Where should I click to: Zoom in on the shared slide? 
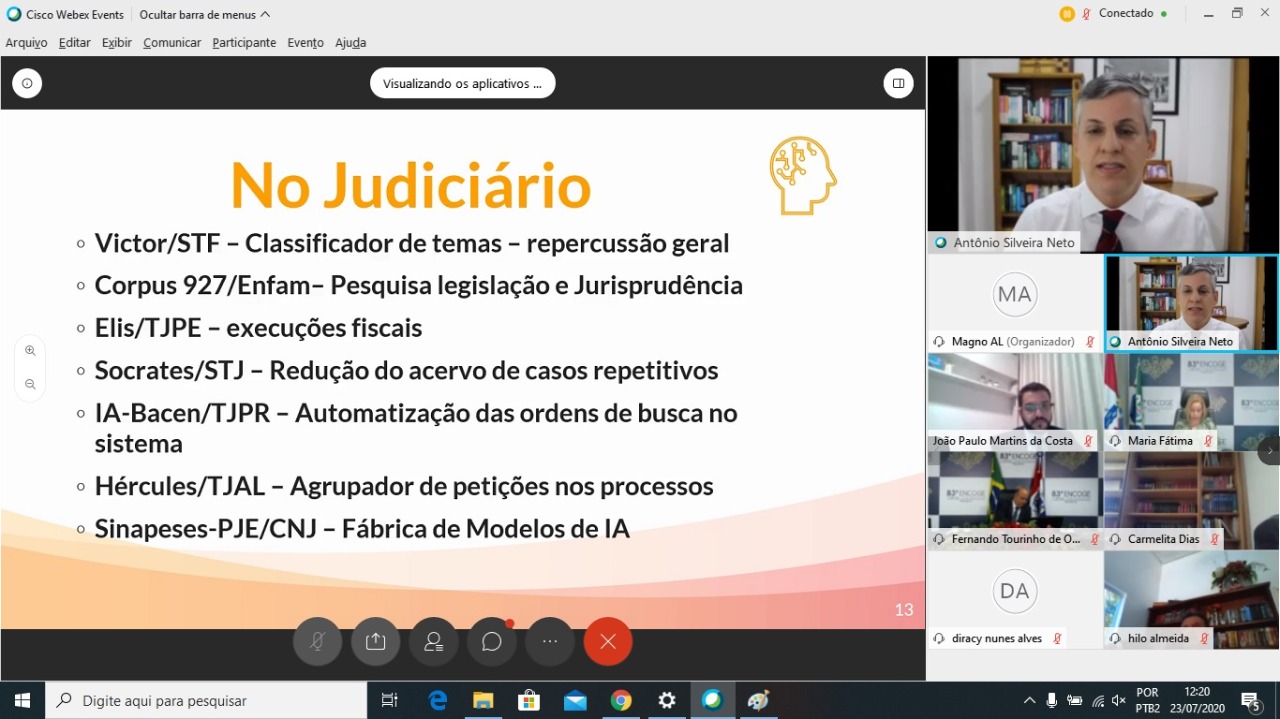(30, 351)
